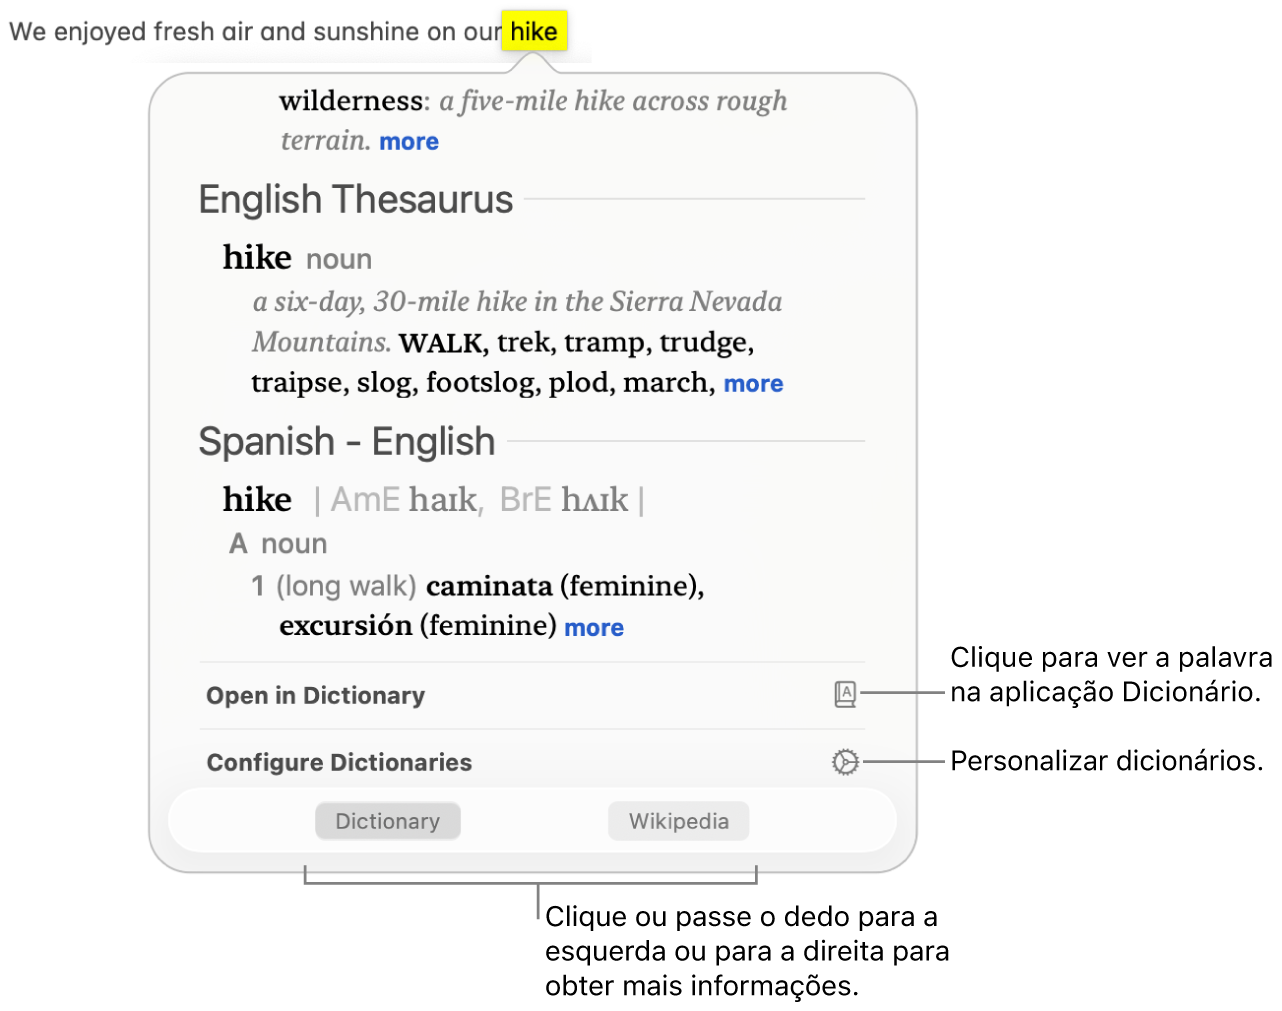Switch to the Dictionary view
Image resolution: width=1282 pixels, height=1011 pixels.
(387, 821)
